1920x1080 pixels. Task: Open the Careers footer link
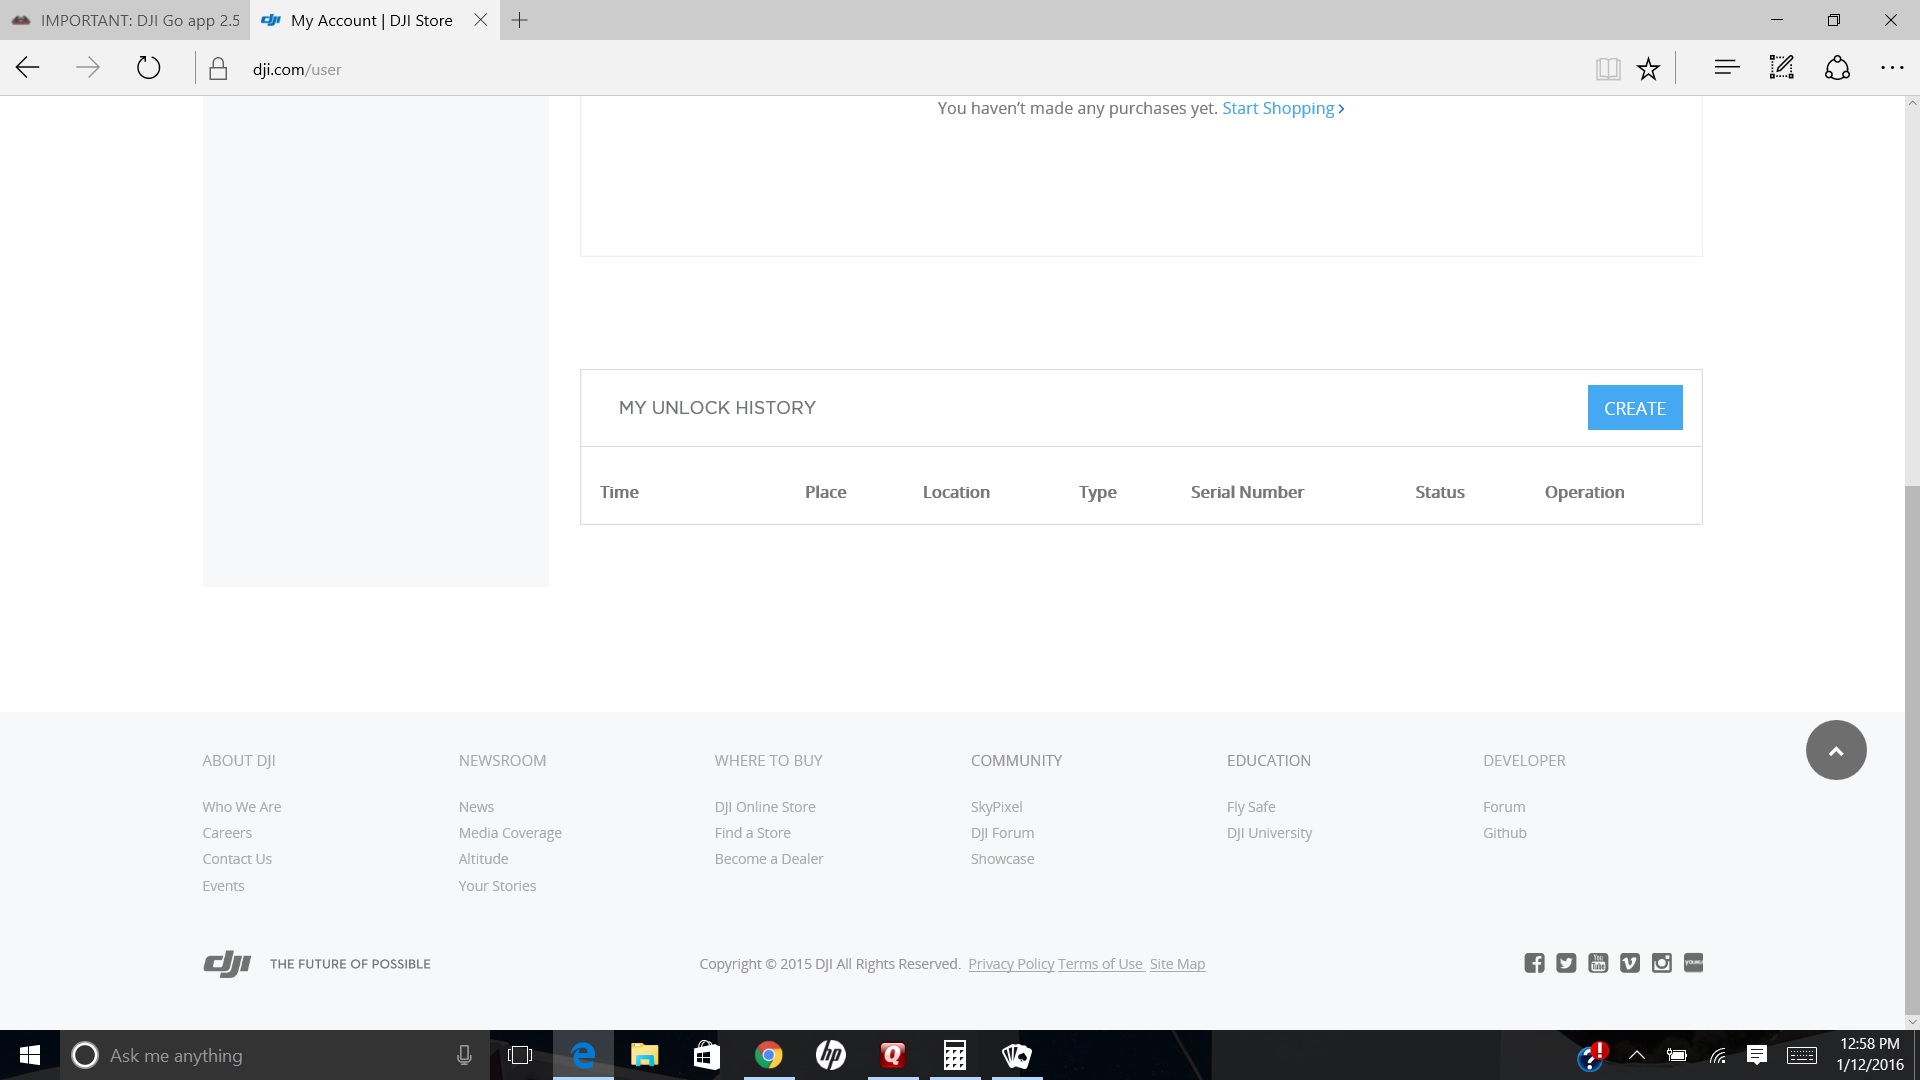(227, 833)
